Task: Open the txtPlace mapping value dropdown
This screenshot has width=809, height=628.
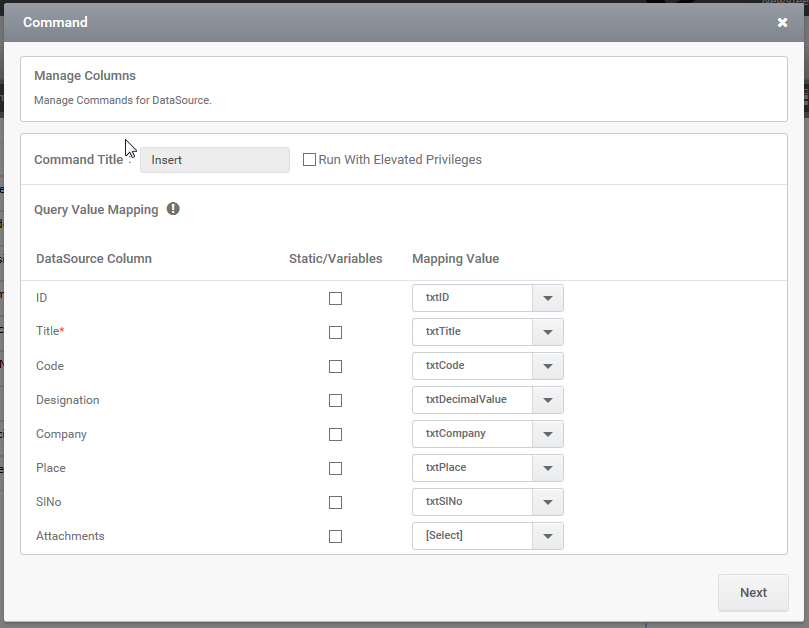Action: [x=488, y=468]
